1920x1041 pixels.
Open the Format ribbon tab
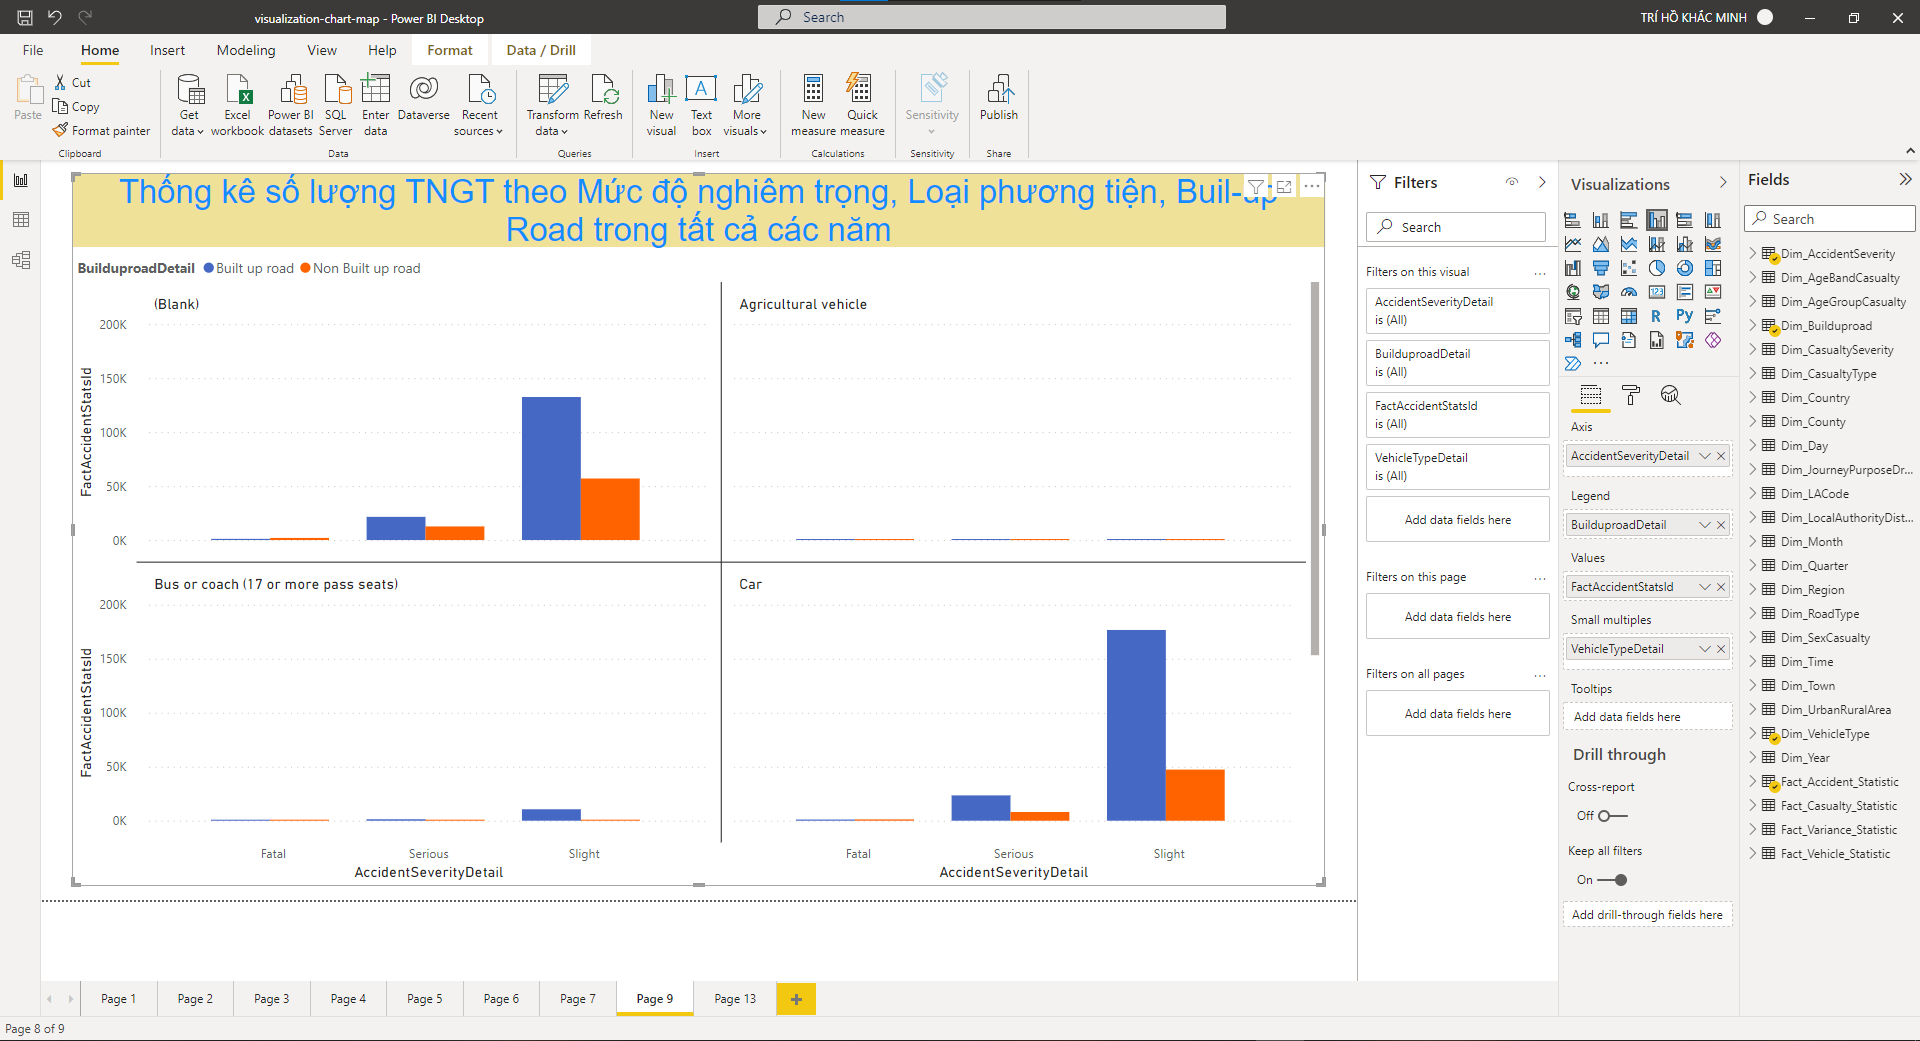[x=450, y=50]
